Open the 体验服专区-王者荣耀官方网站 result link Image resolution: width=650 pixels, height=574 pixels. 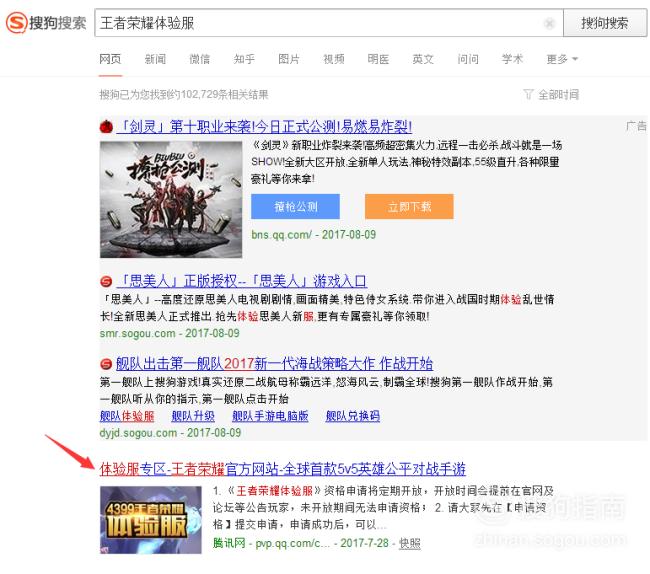(x=282, y=469)
